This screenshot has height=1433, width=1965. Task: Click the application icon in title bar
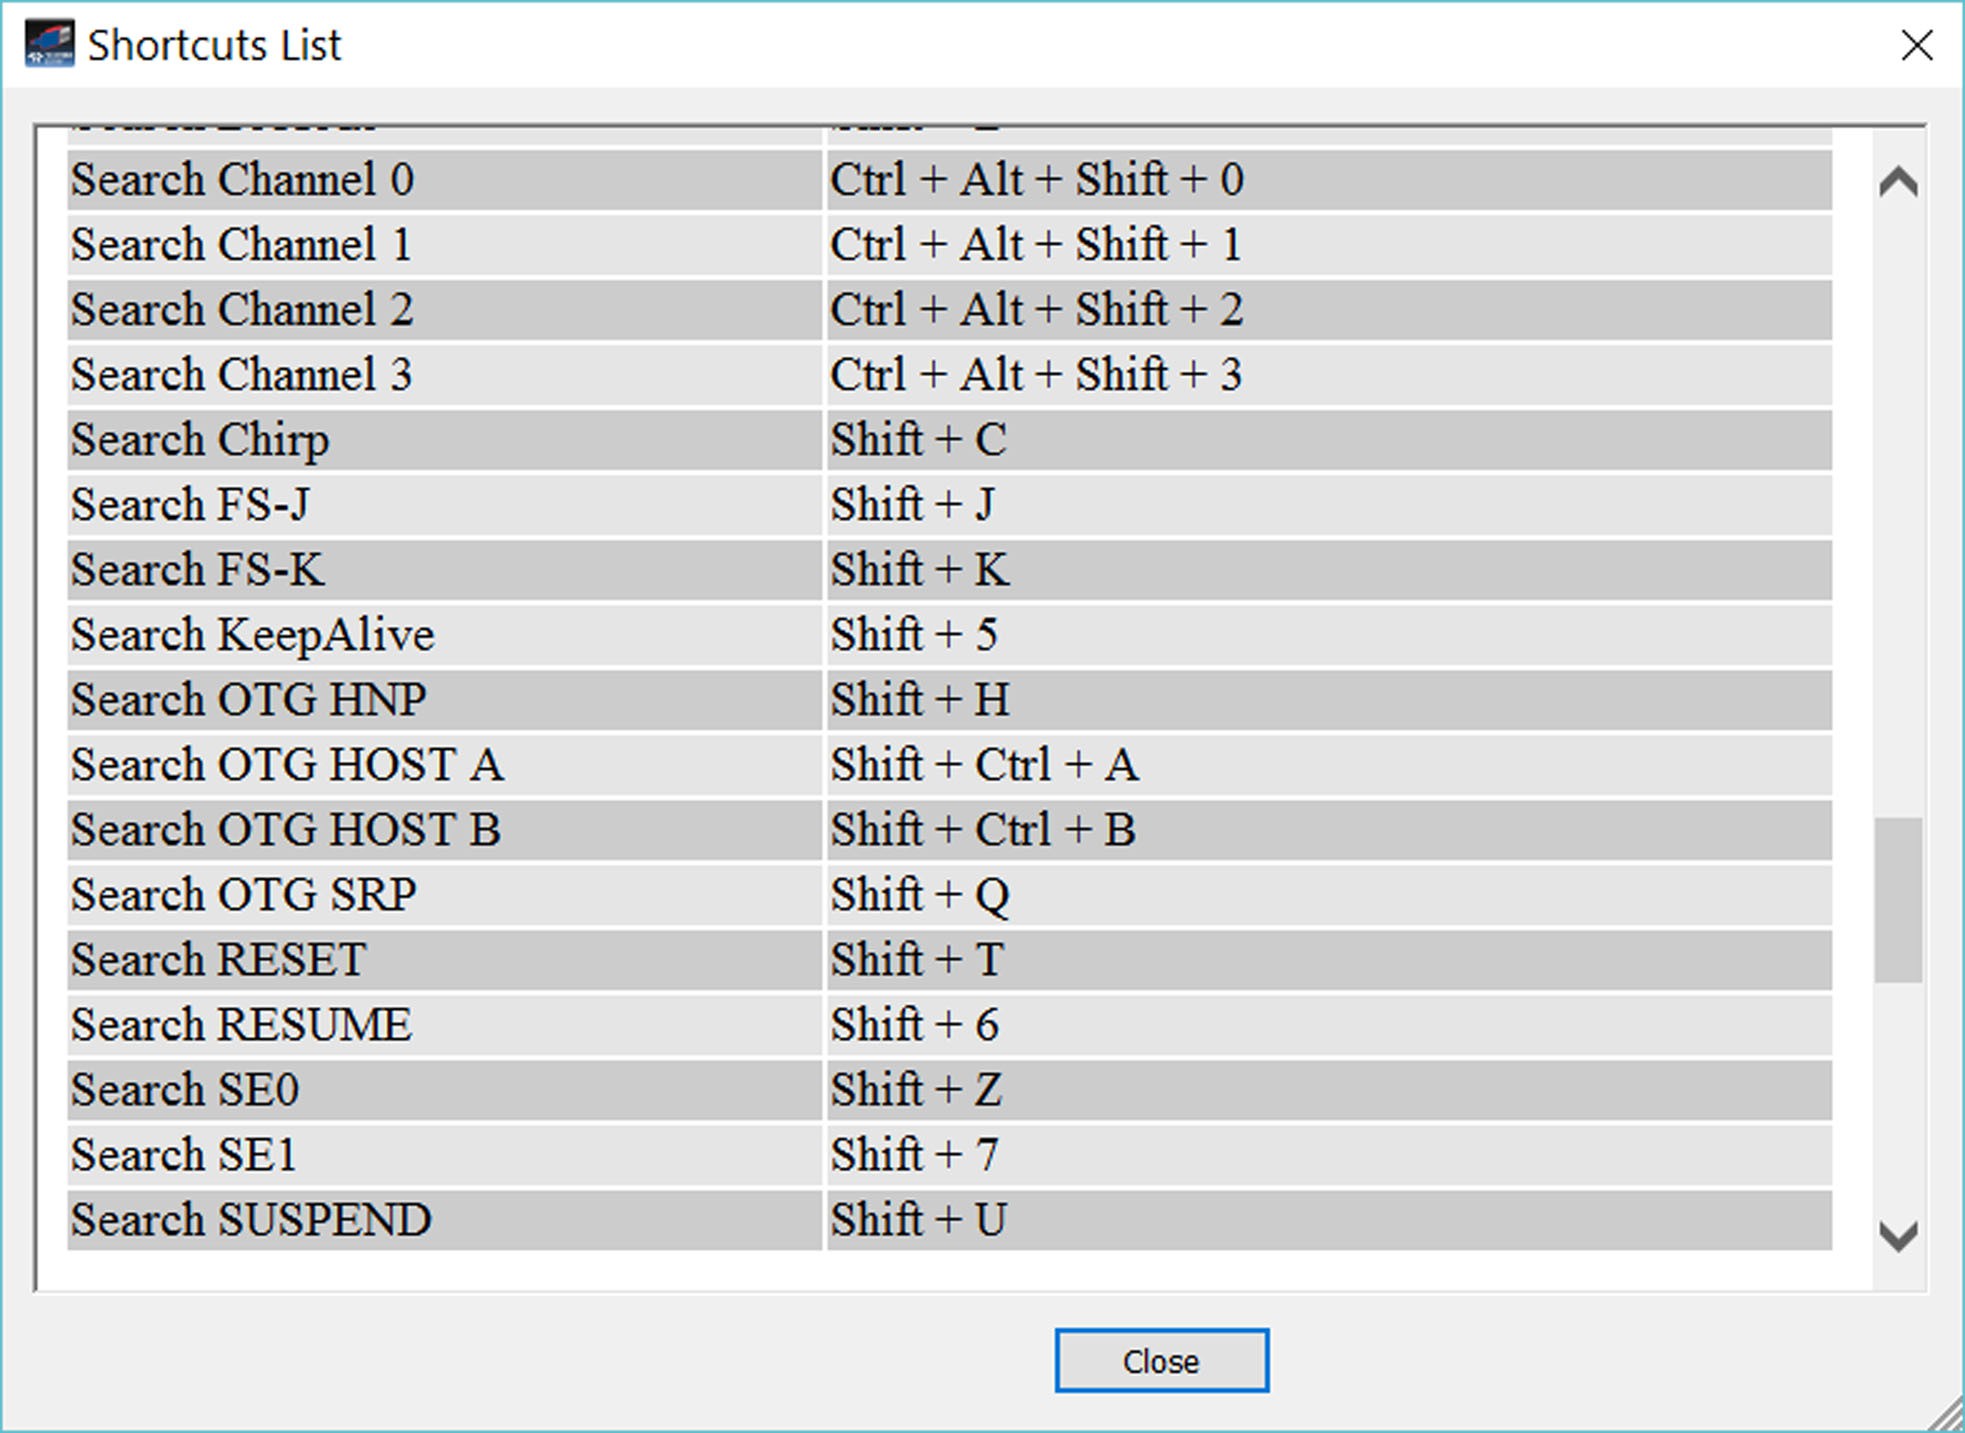point(50,45)
